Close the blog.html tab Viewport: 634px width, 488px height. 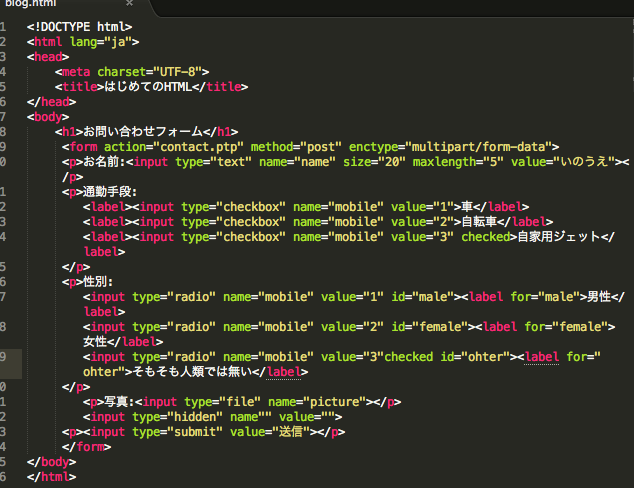(129, 3)
